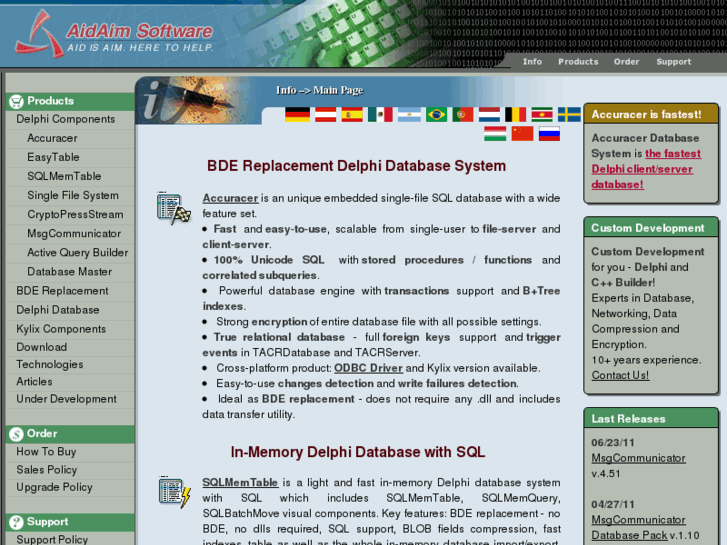Open the Products top menu
Screen dimensions: 727x545
pos(578,62)
